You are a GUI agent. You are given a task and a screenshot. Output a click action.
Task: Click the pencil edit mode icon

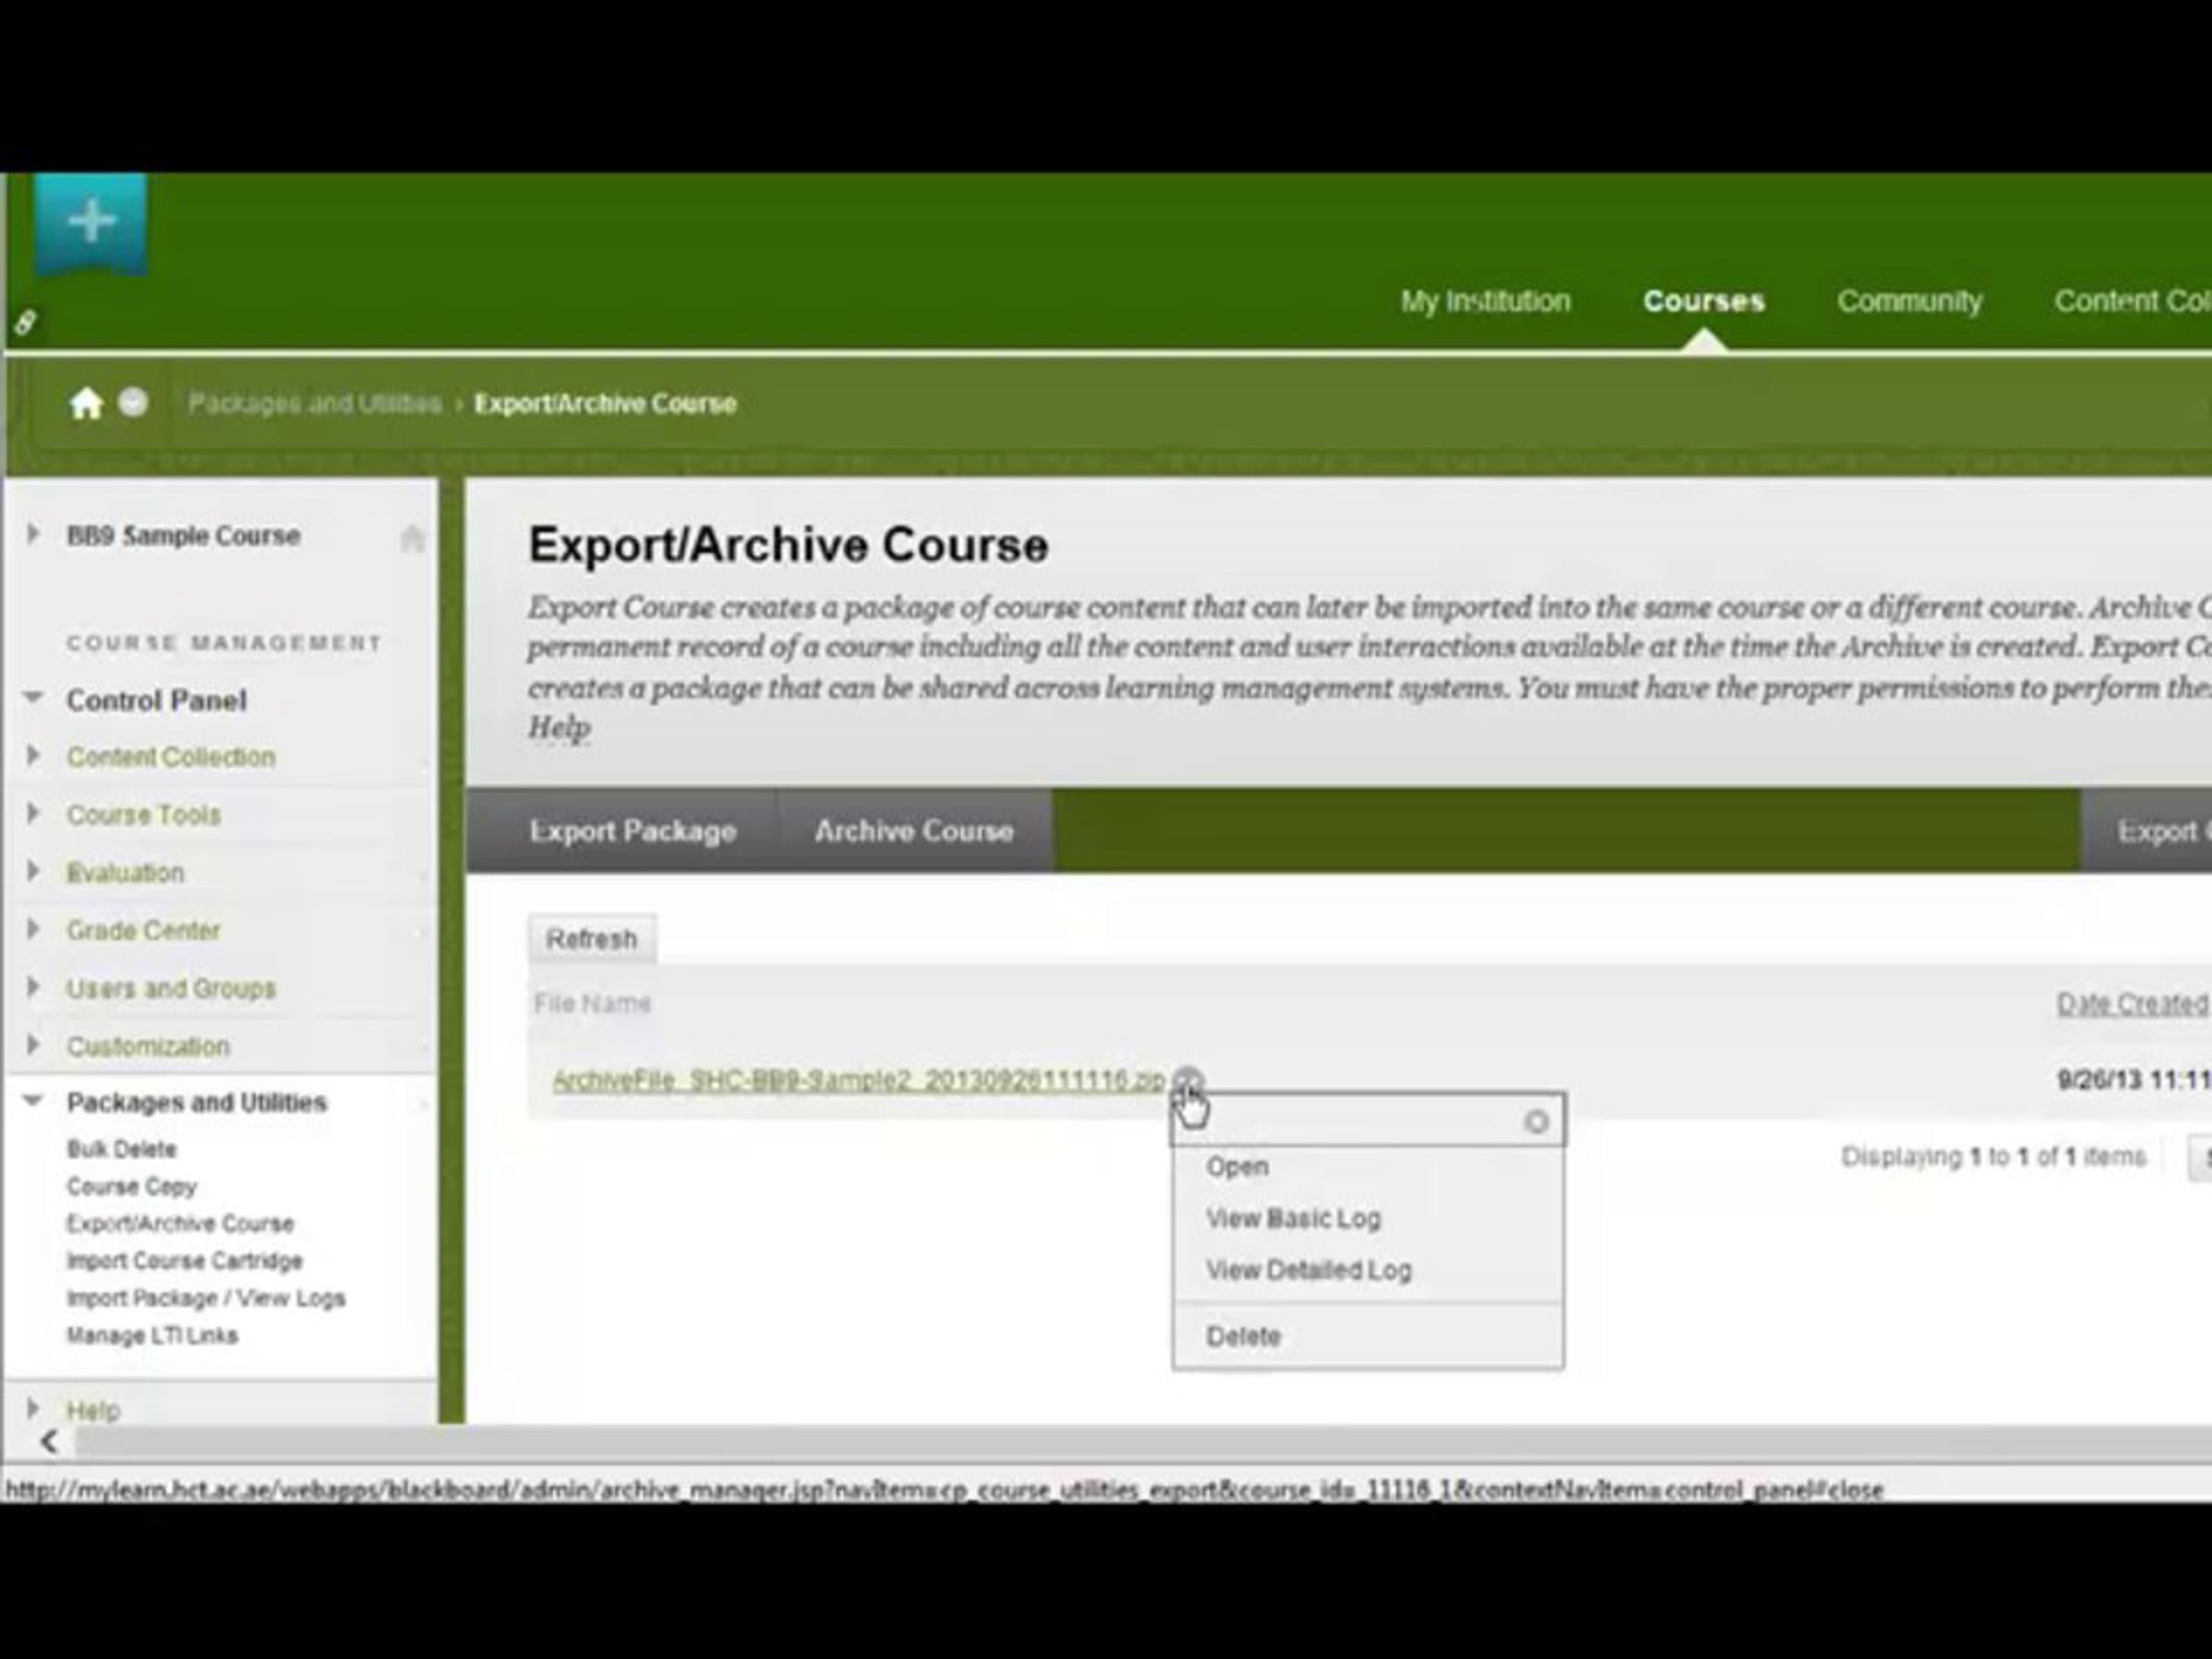pyautogui.click(x=25, y=322)
